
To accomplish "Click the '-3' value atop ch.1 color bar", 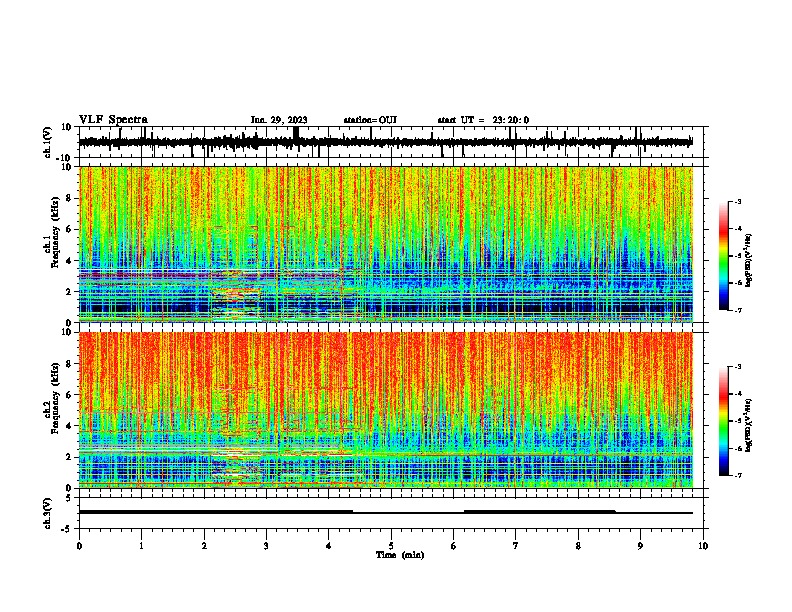I will point(738,201).
